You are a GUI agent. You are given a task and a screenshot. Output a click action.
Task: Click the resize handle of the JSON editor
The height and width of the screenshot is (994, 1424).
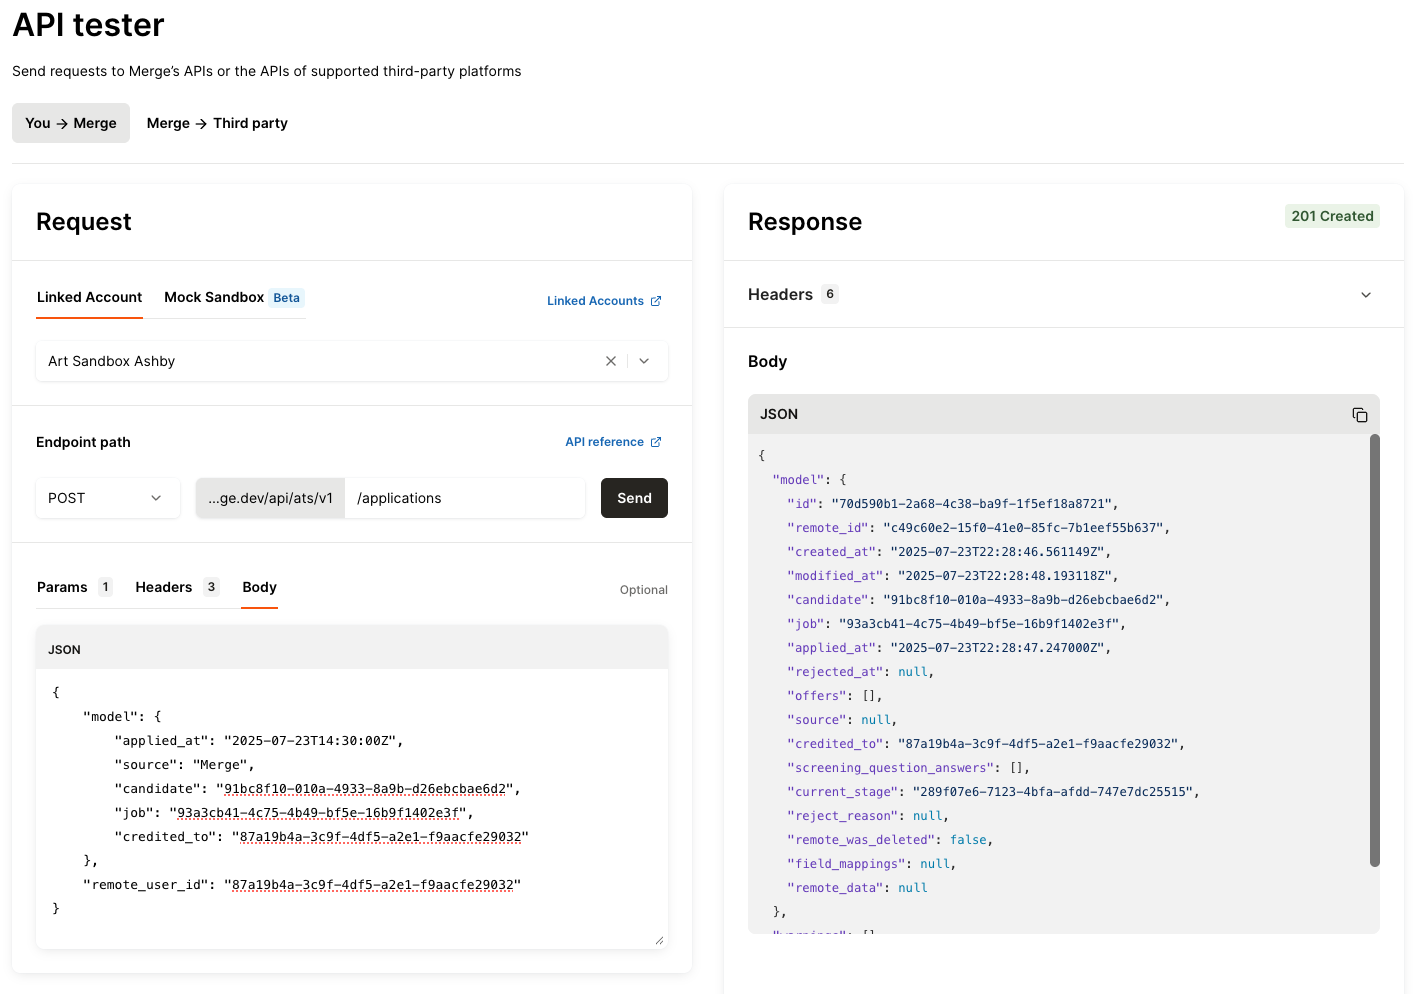[x=659, y=940]
